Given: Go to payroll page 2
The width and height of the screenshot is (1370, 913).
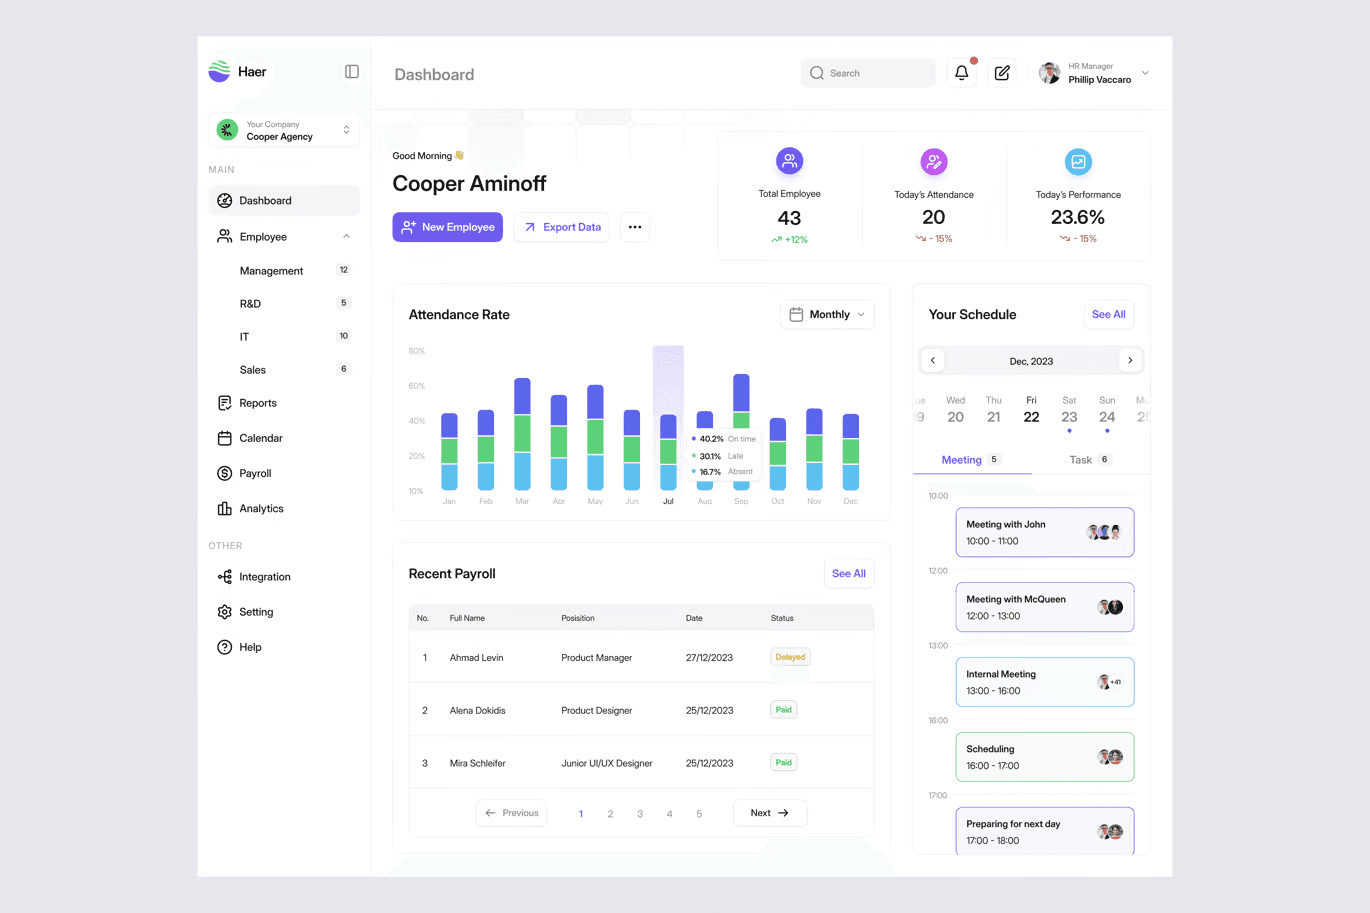Looking at the screenshot, I should [x=610, y=814].
